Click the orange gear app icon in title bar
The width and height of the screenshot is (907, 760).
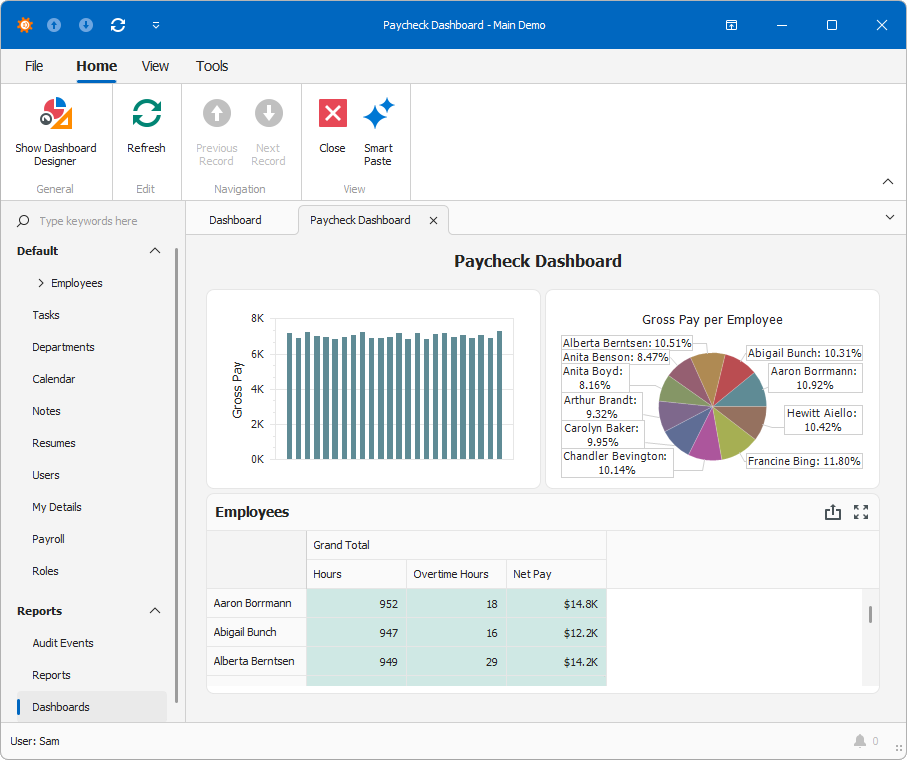click(x=25, y=25)
